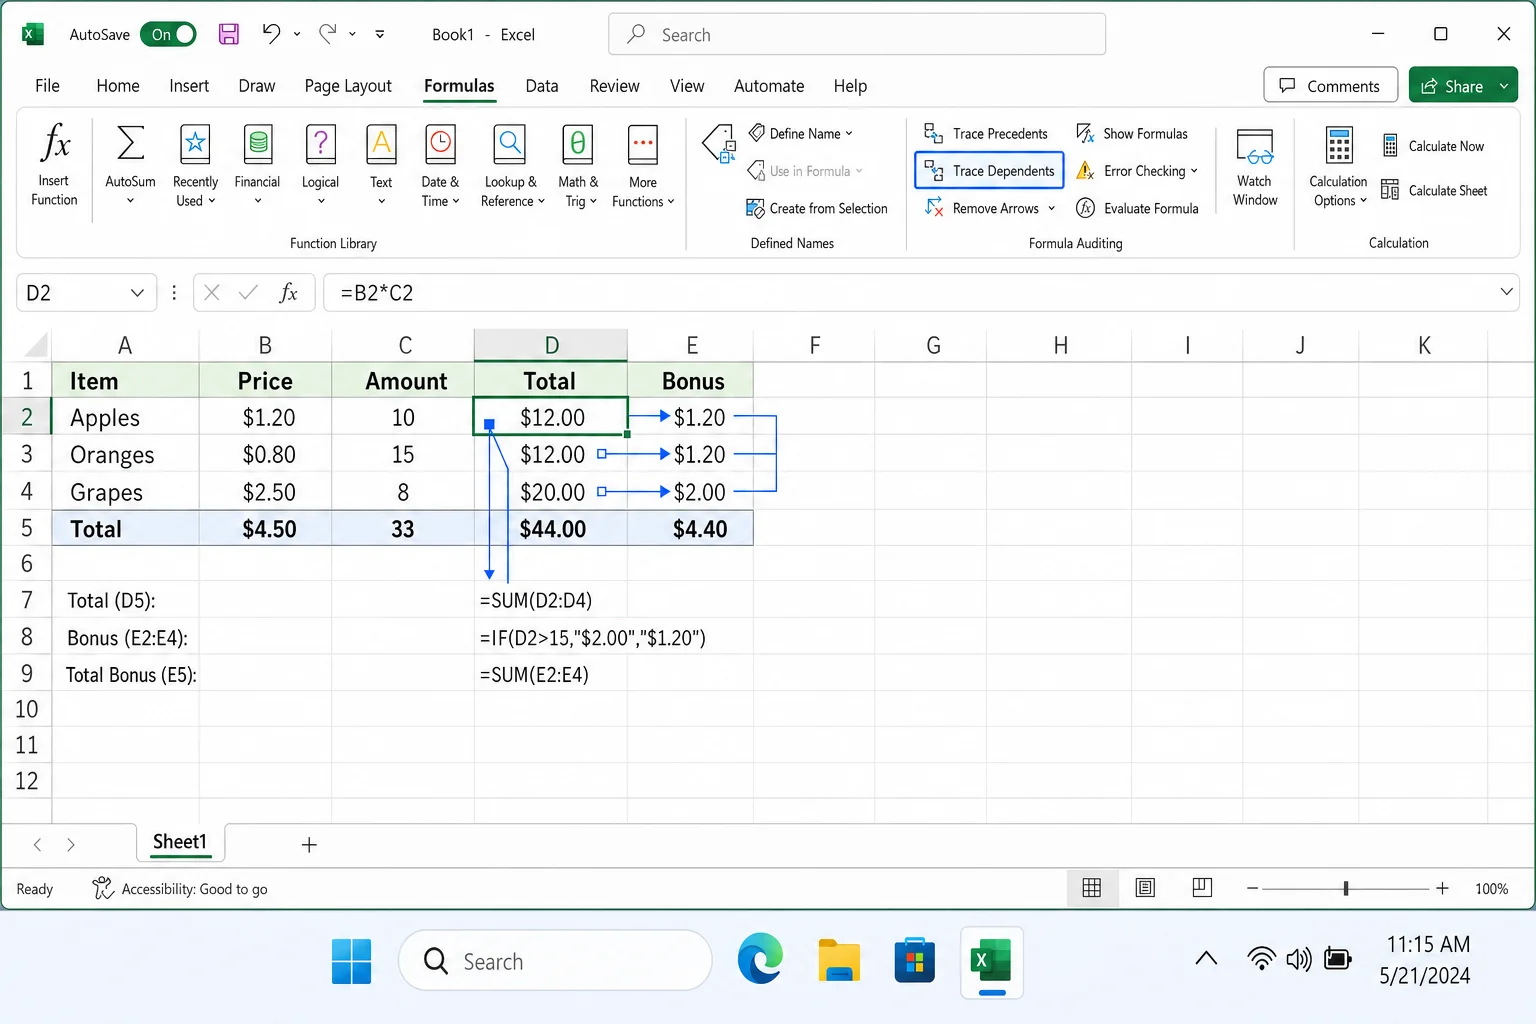Switch to the Insert tab

pyautogui.click(x=189, y=86)
